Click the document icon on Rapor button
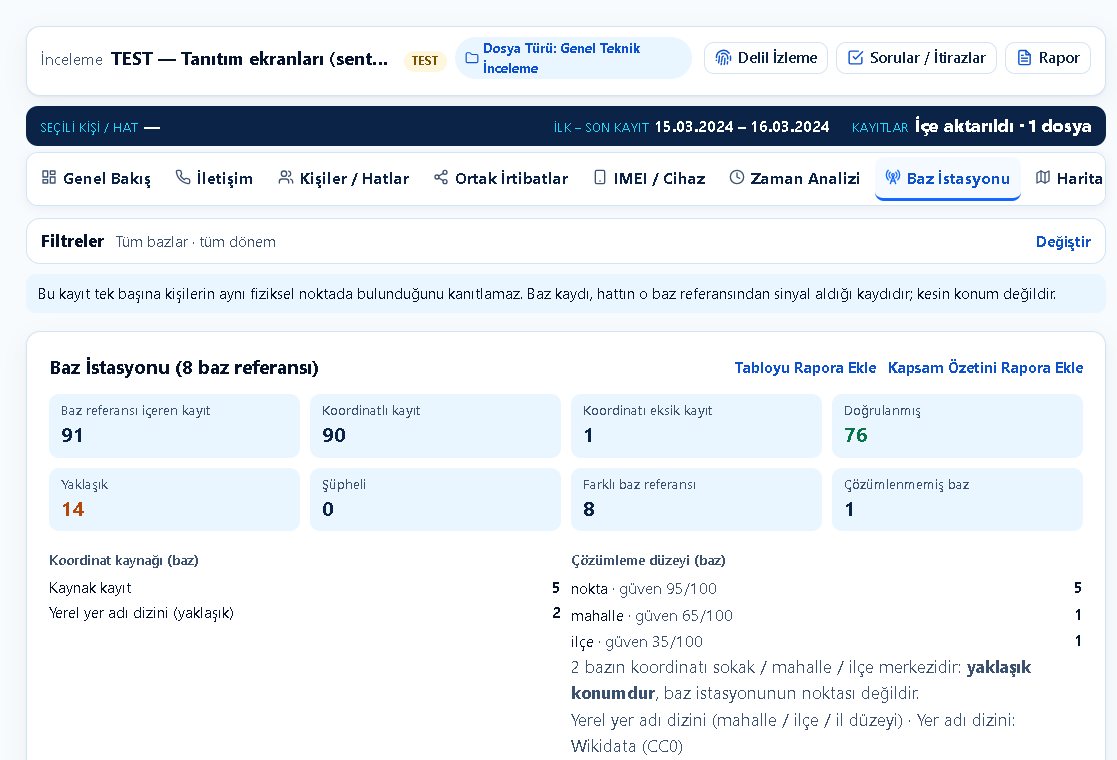The image size is (1117, 760). click(1024, 58)
